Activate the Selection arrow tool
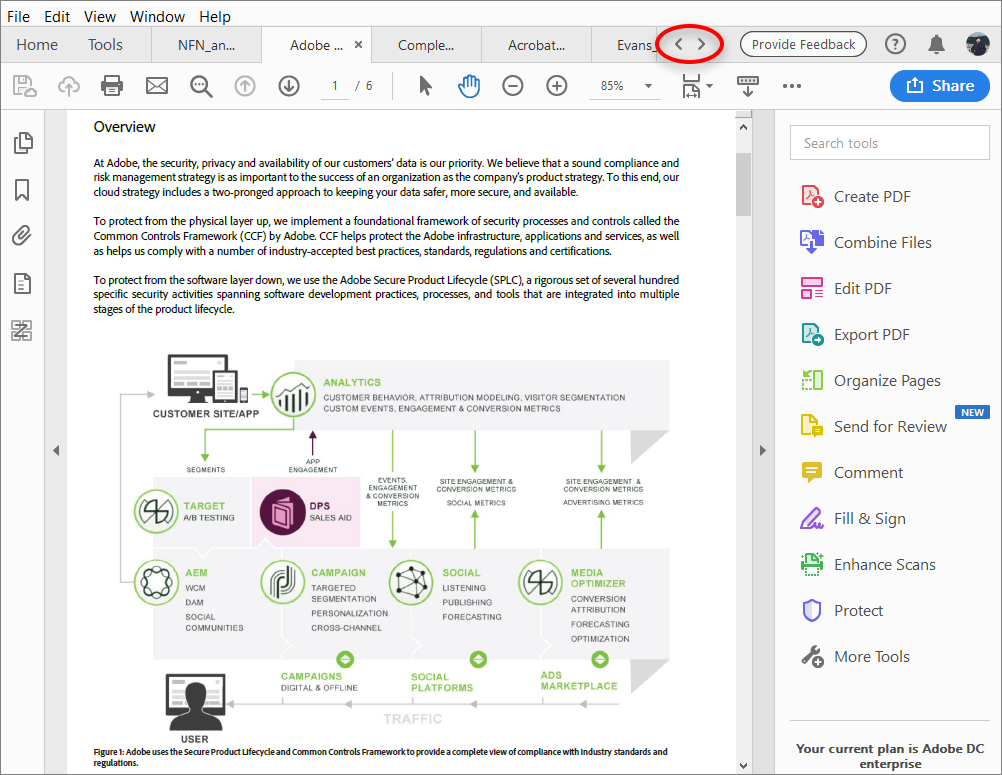This screenshot has width=1002, height=775. click(x=425, y=86)
